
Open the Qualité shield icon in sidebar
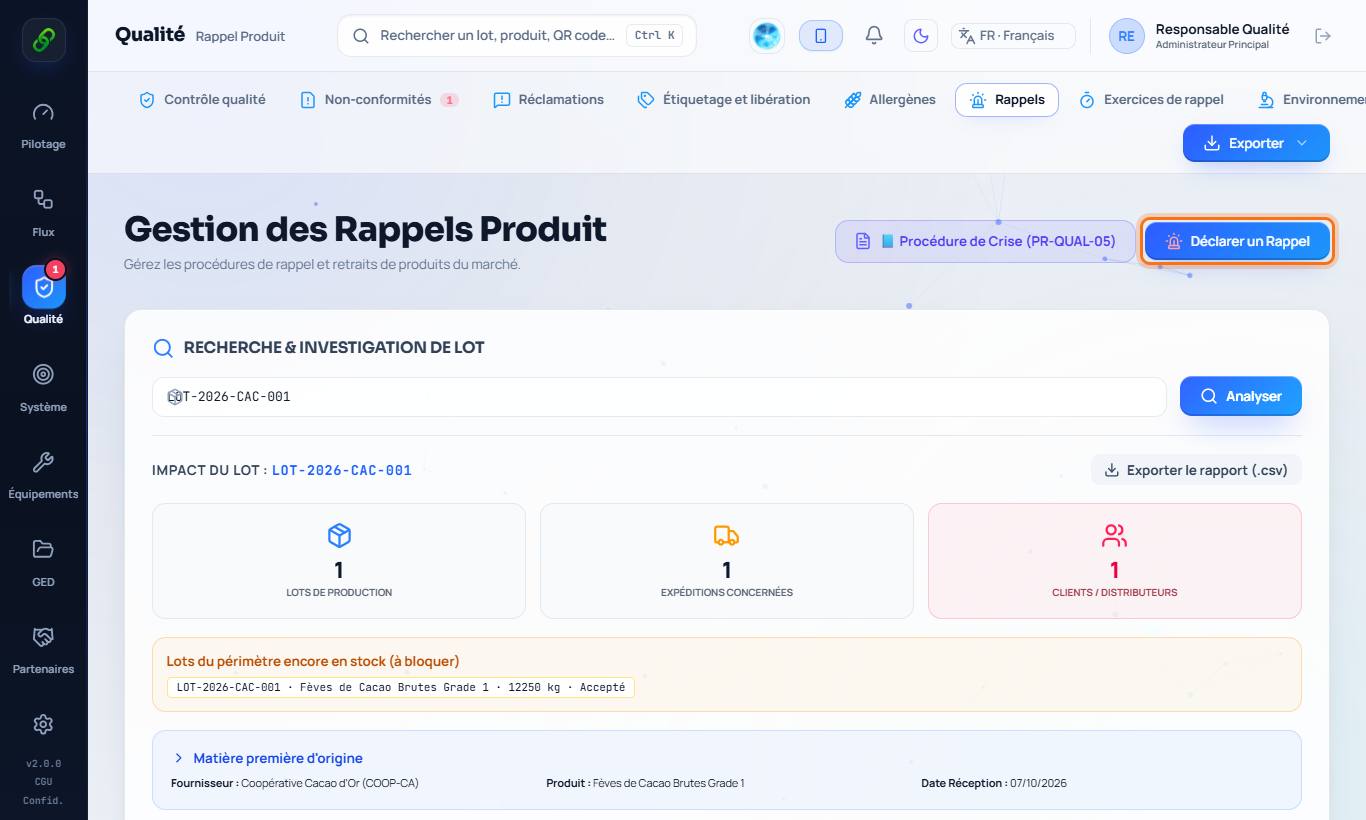tap(43, 288)
